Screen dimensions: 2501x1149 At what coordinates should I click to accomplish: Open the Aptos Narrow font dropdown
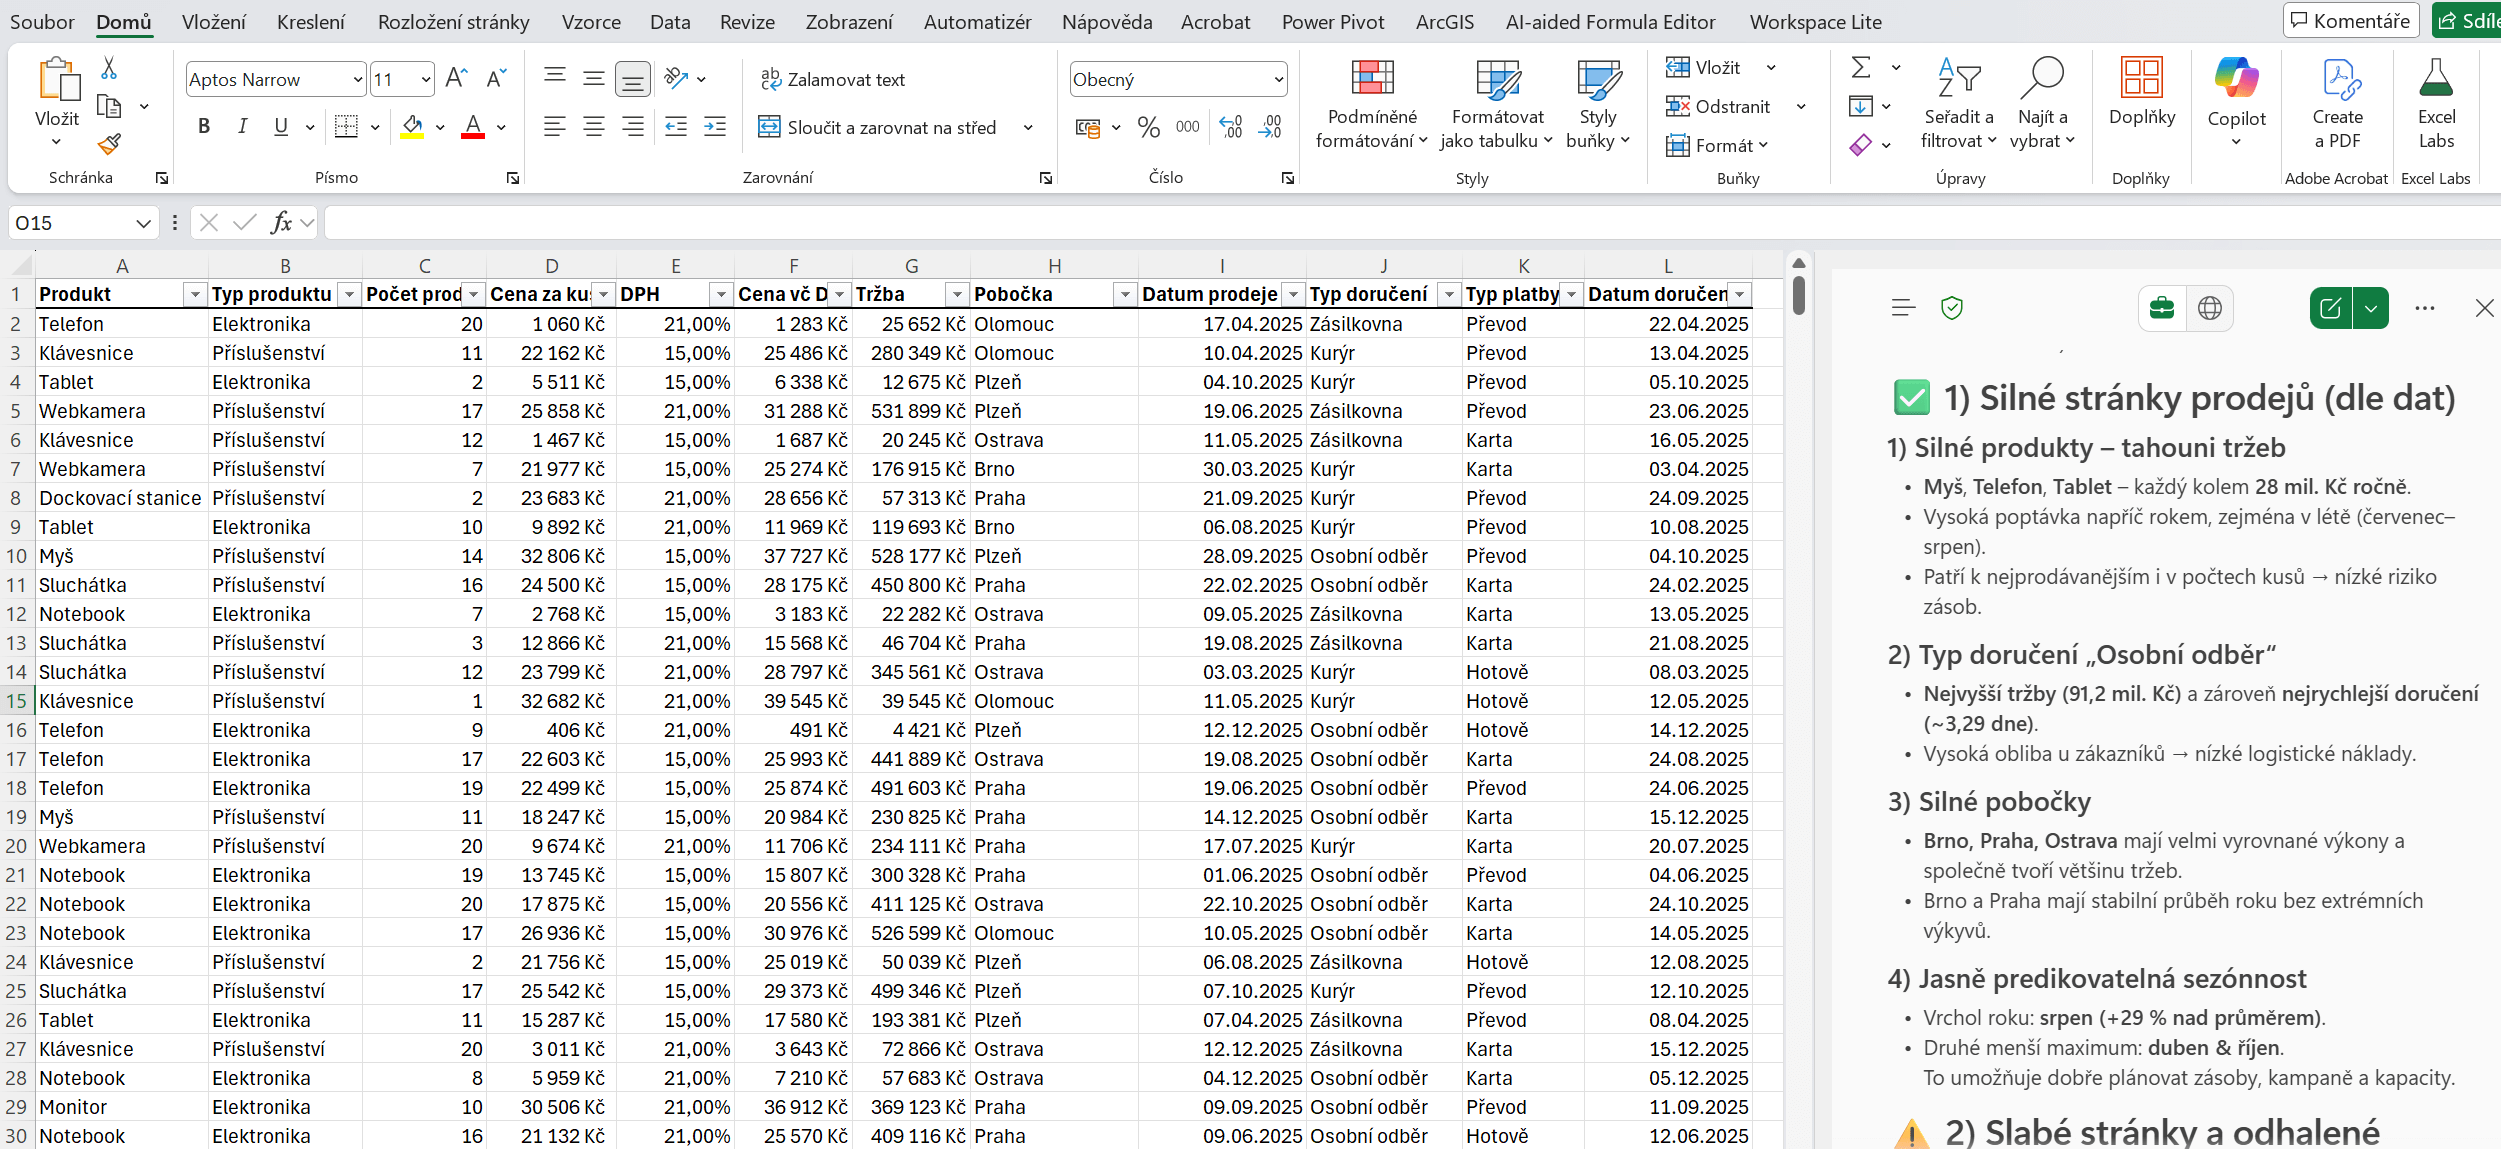357,79
